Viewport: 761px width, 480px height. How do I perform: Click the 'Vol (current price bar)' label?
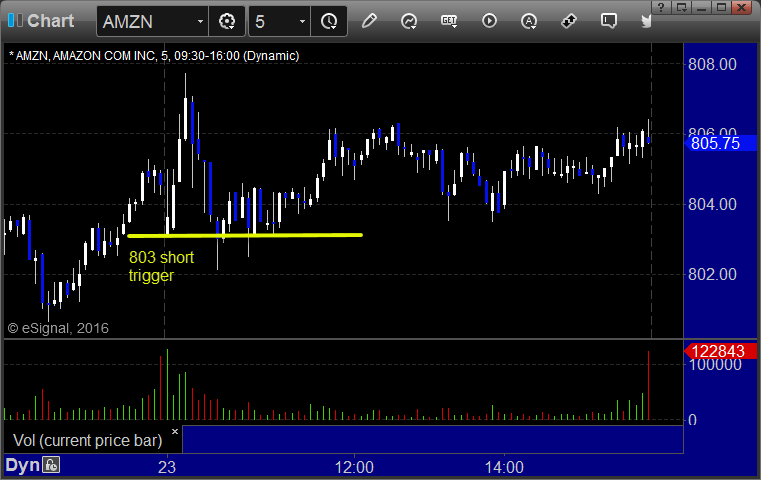click(87, 441)
